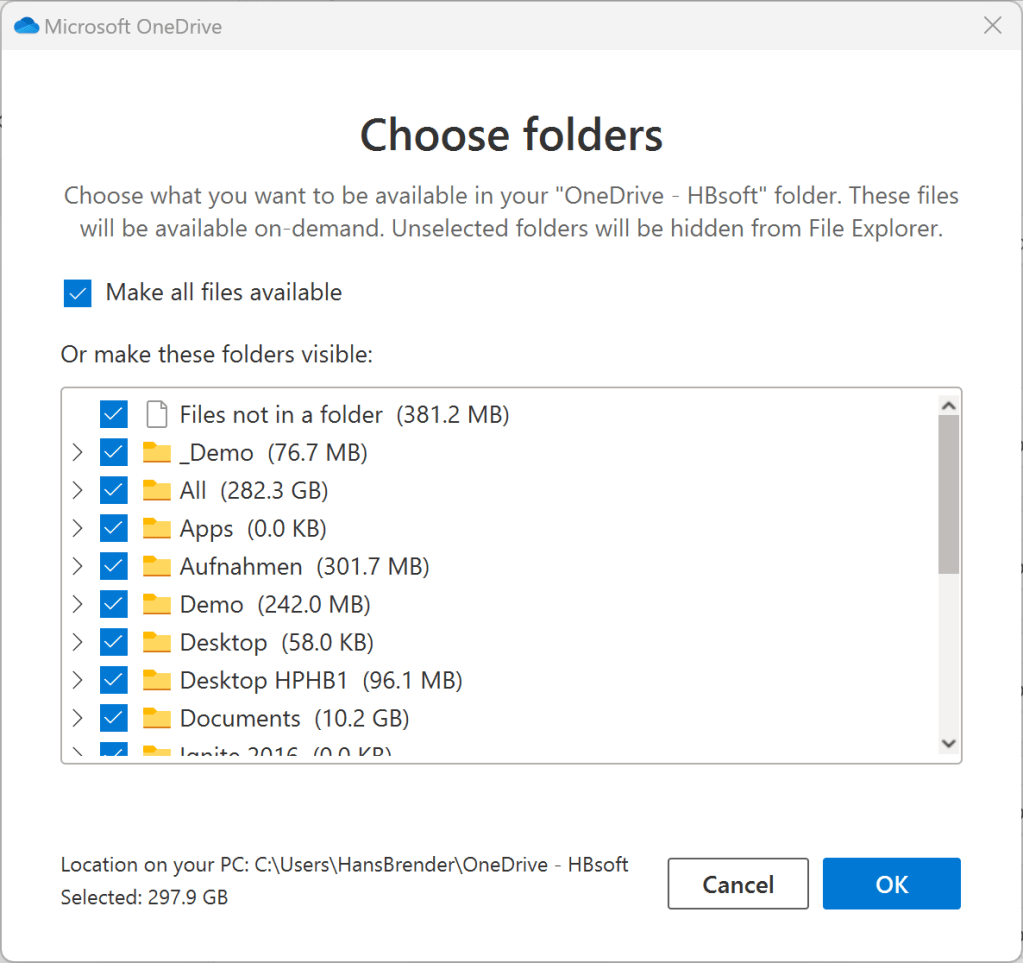This screenshot has width=1023, height=963.
Task: Click the Documents folder icon
Action: pyautogui.click(x=156, y=718)
